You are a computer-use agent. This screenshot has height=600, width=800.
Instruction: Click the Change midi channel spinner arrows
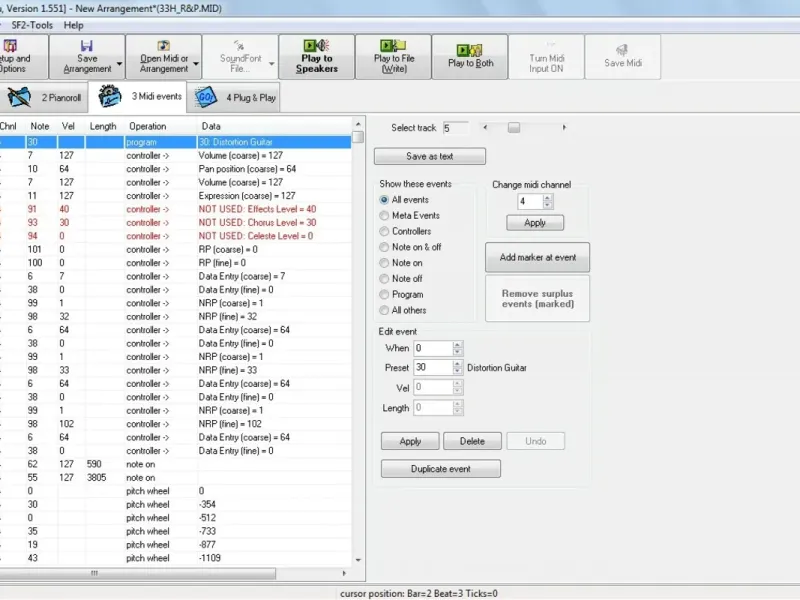click(x=547, y=202)
